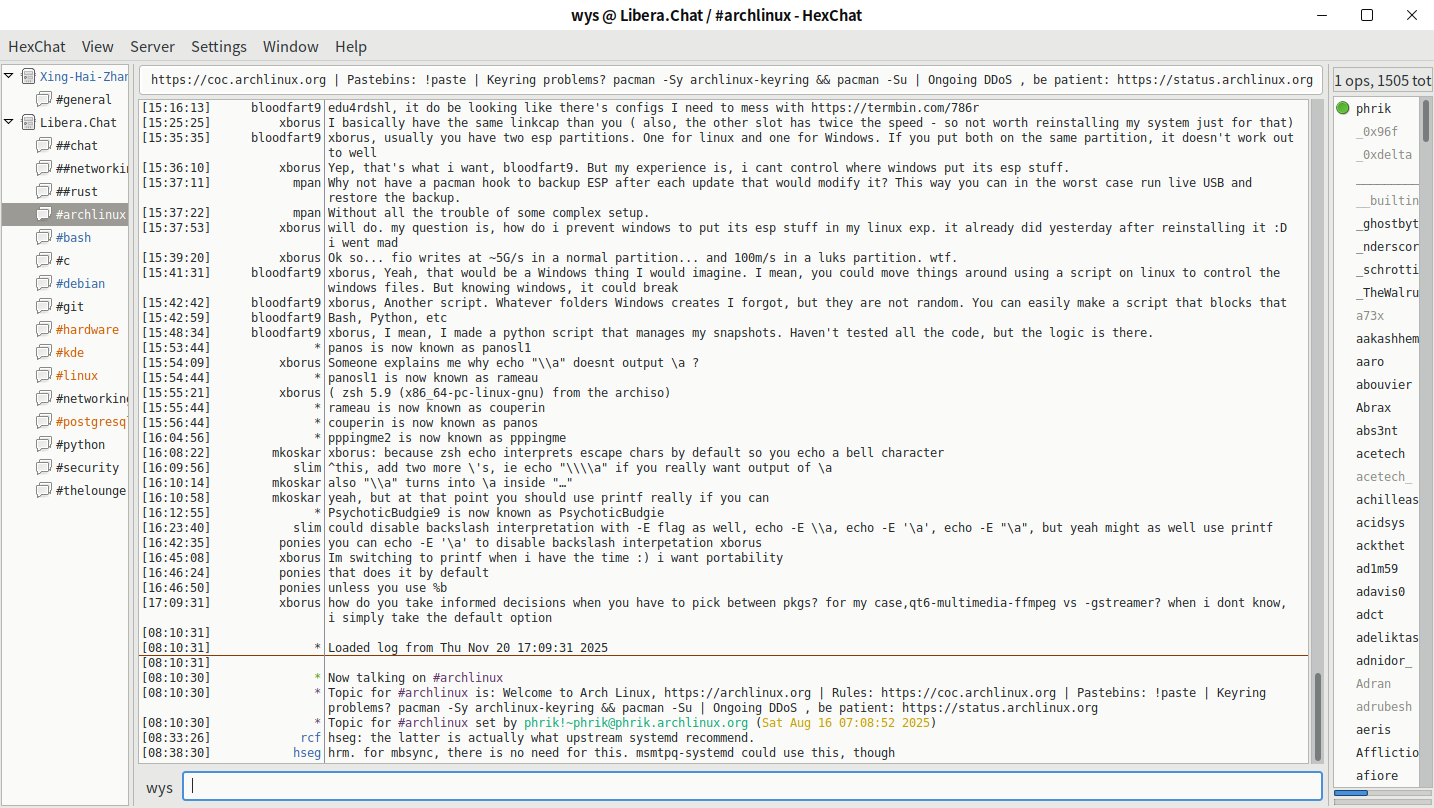Click the chat icon next to ##rust

click(x=43, y=191)
